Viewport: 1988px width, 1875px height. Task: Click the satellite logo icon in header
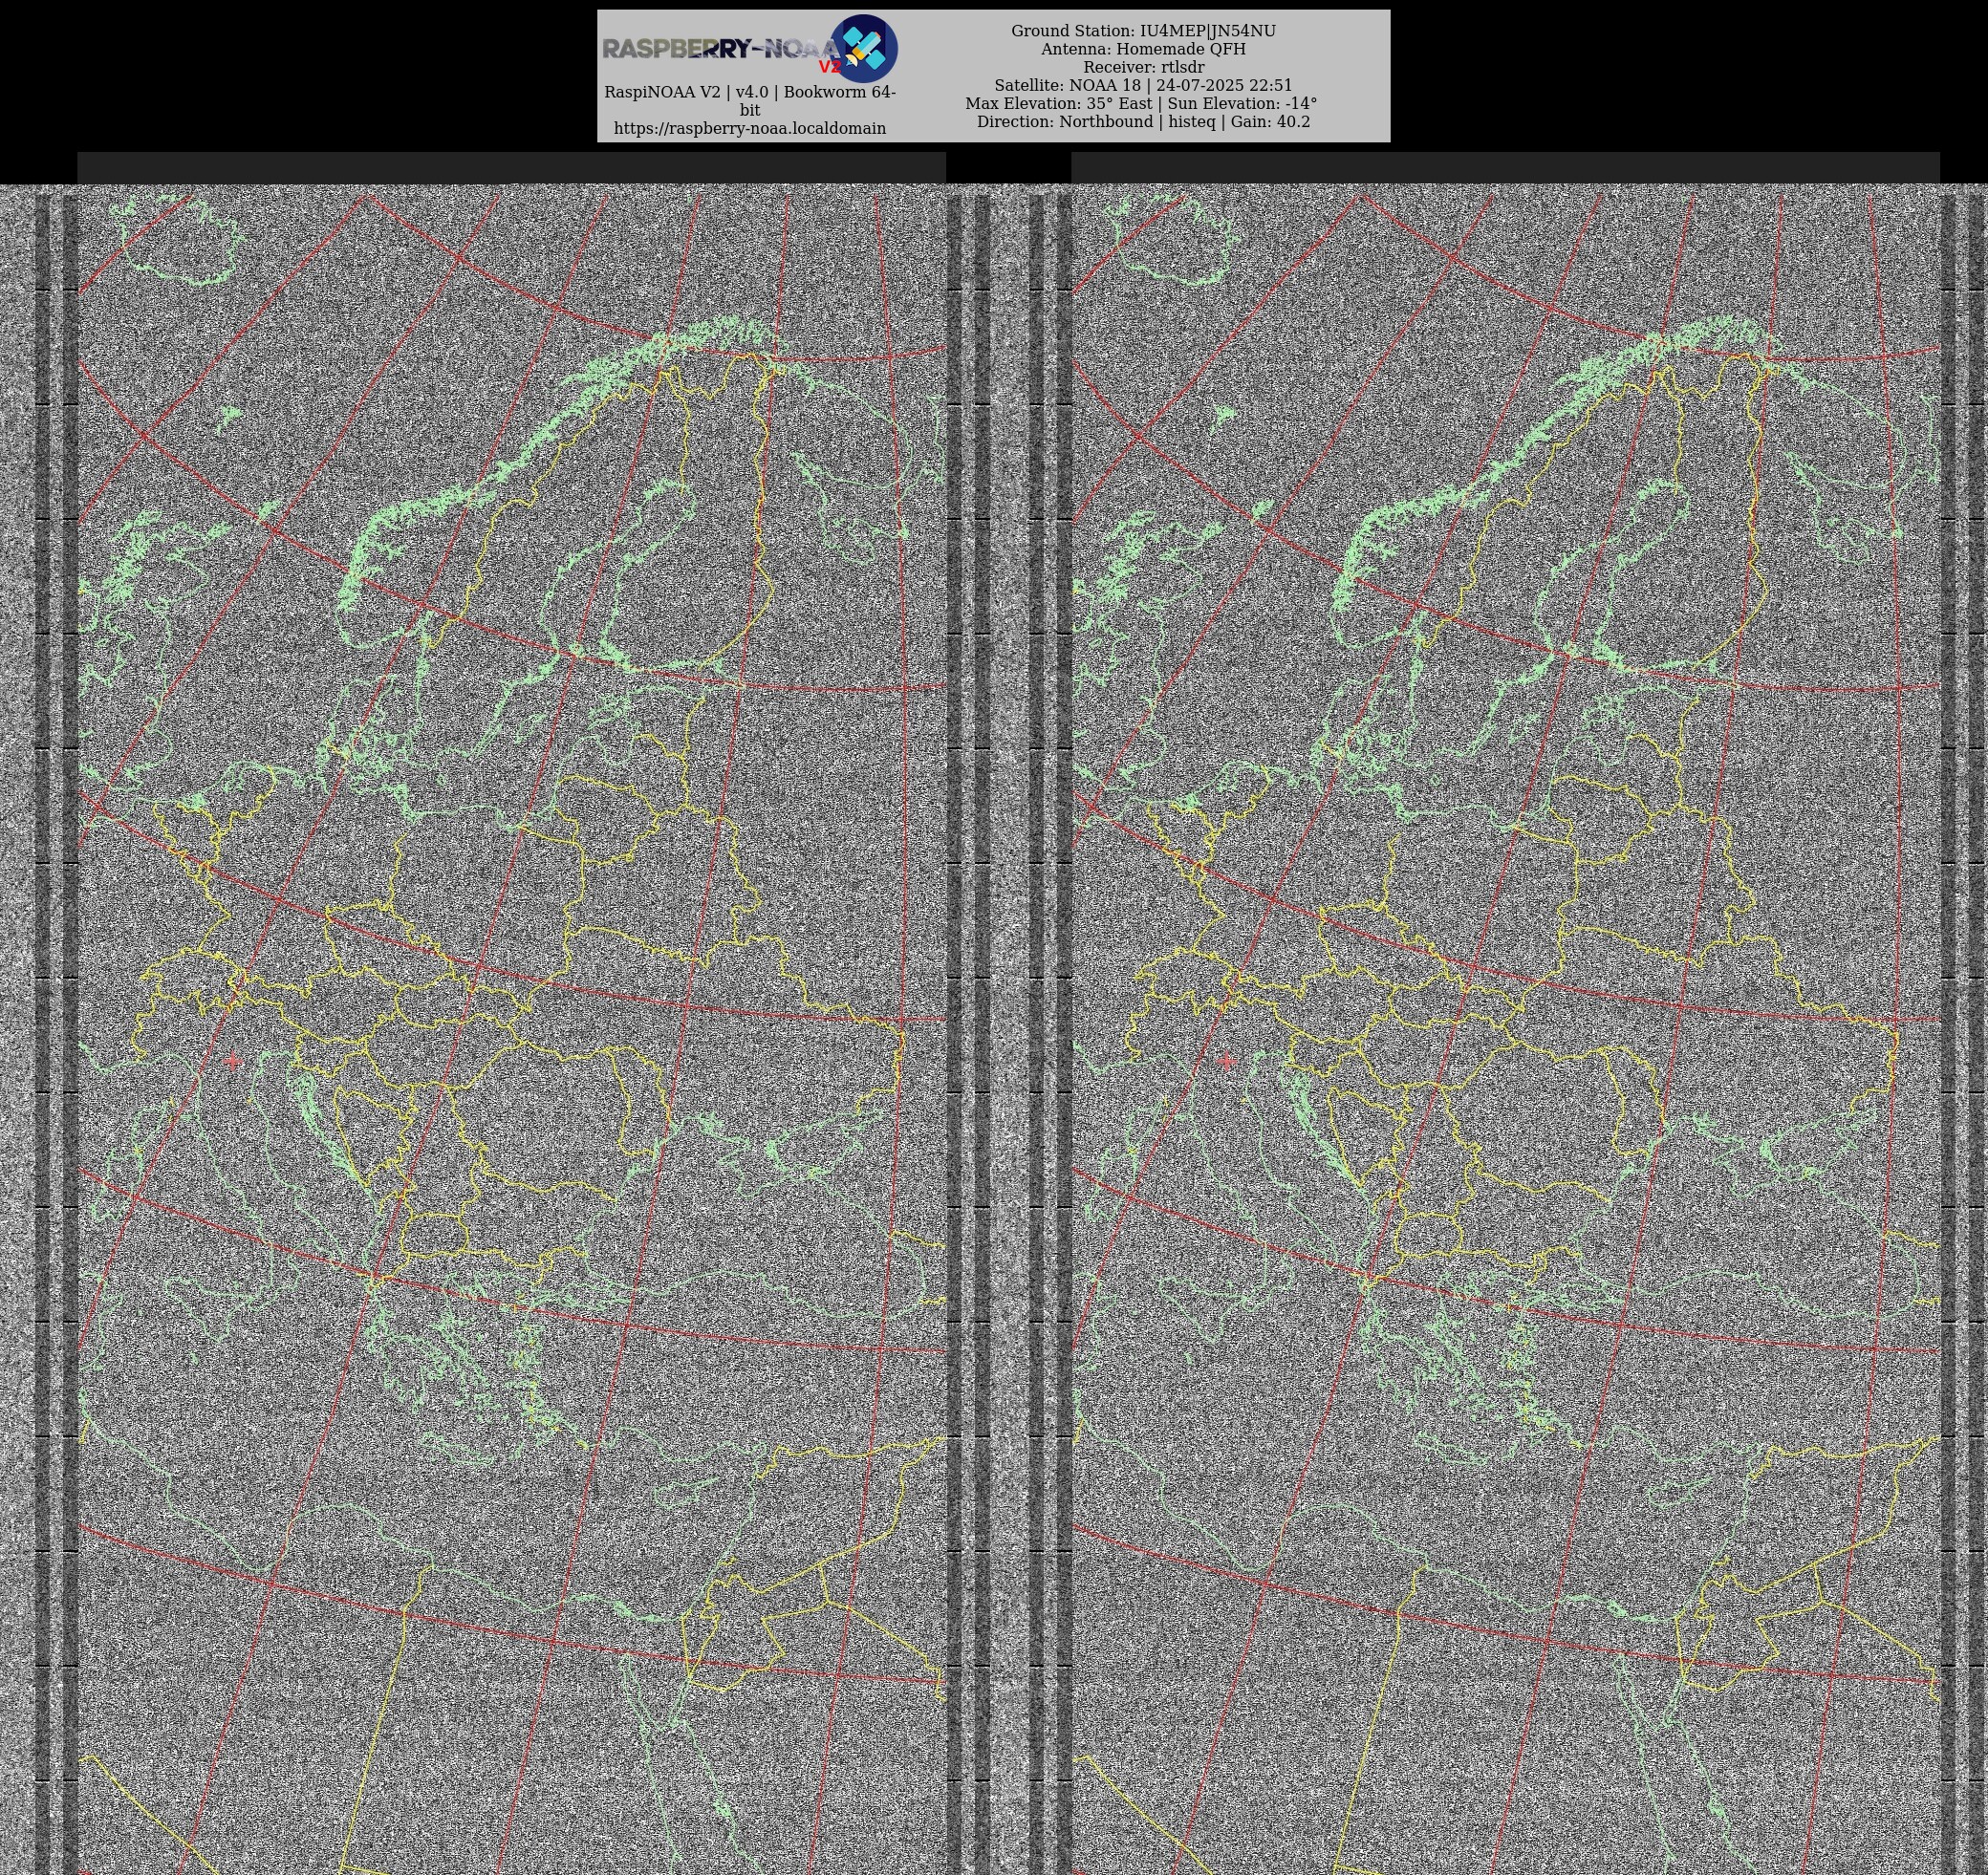click(863, 48)
